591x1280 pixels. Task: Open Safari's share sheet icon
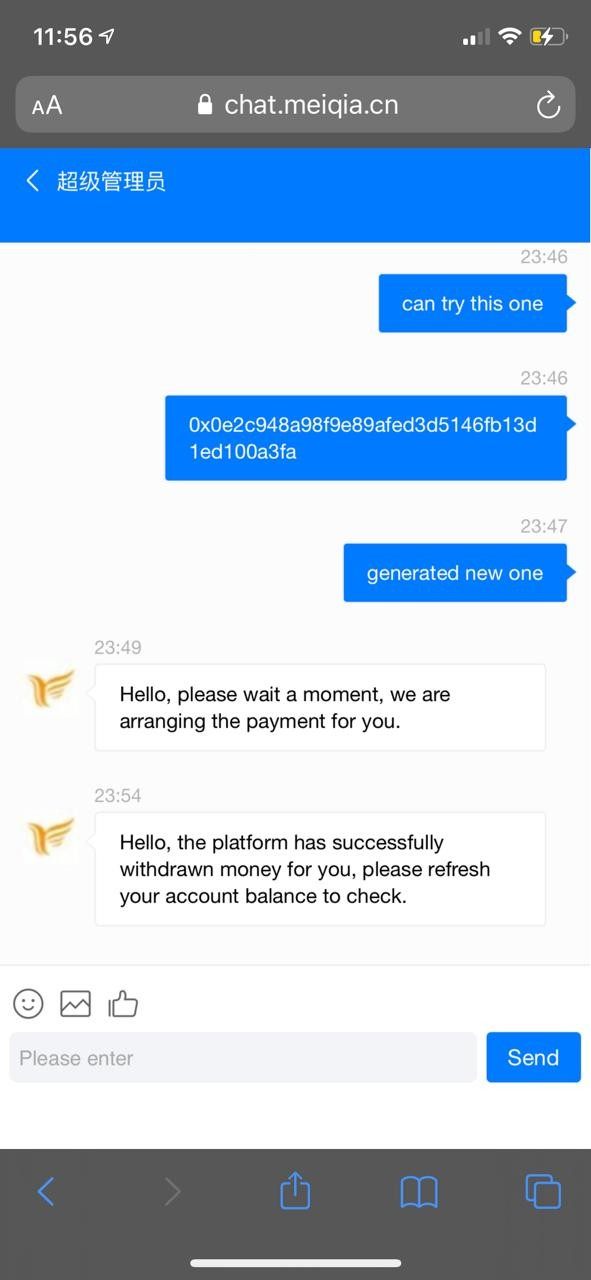(295, 1190)
